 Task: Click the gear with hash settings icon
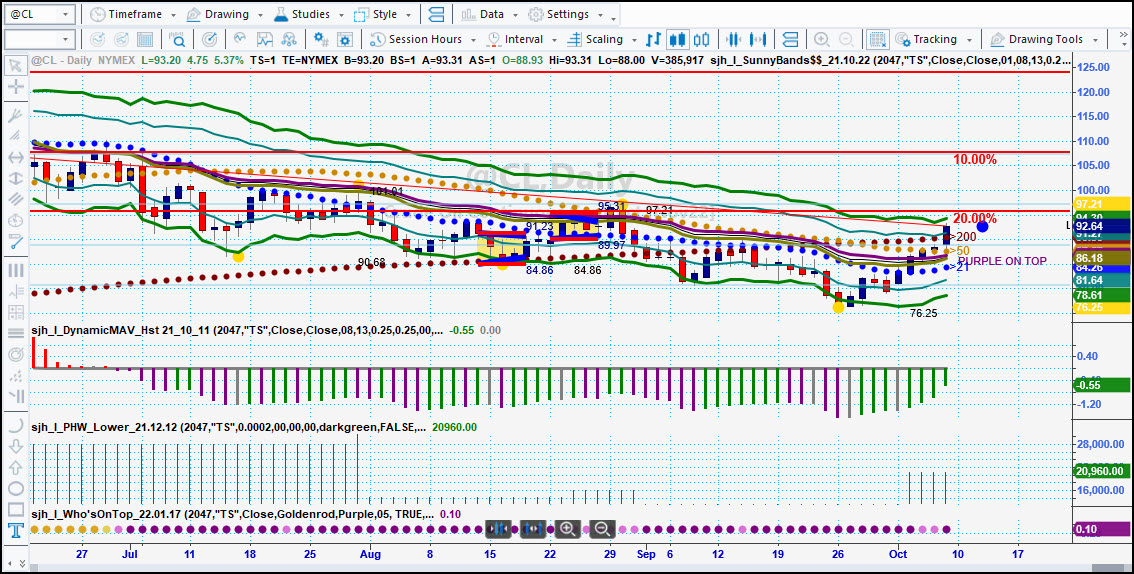tap(321, 39)
